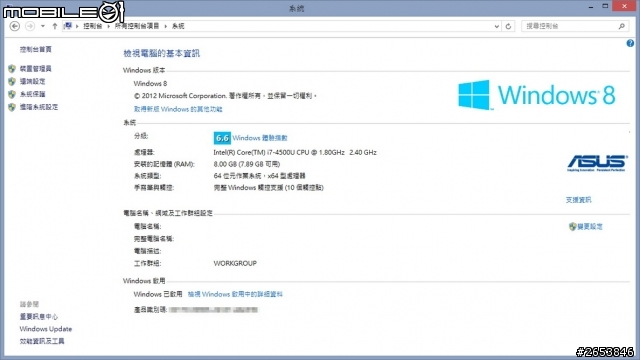Click the search magnifier icon
The height and width of the screenshot is (360, 640).
(x=622, y=26)
